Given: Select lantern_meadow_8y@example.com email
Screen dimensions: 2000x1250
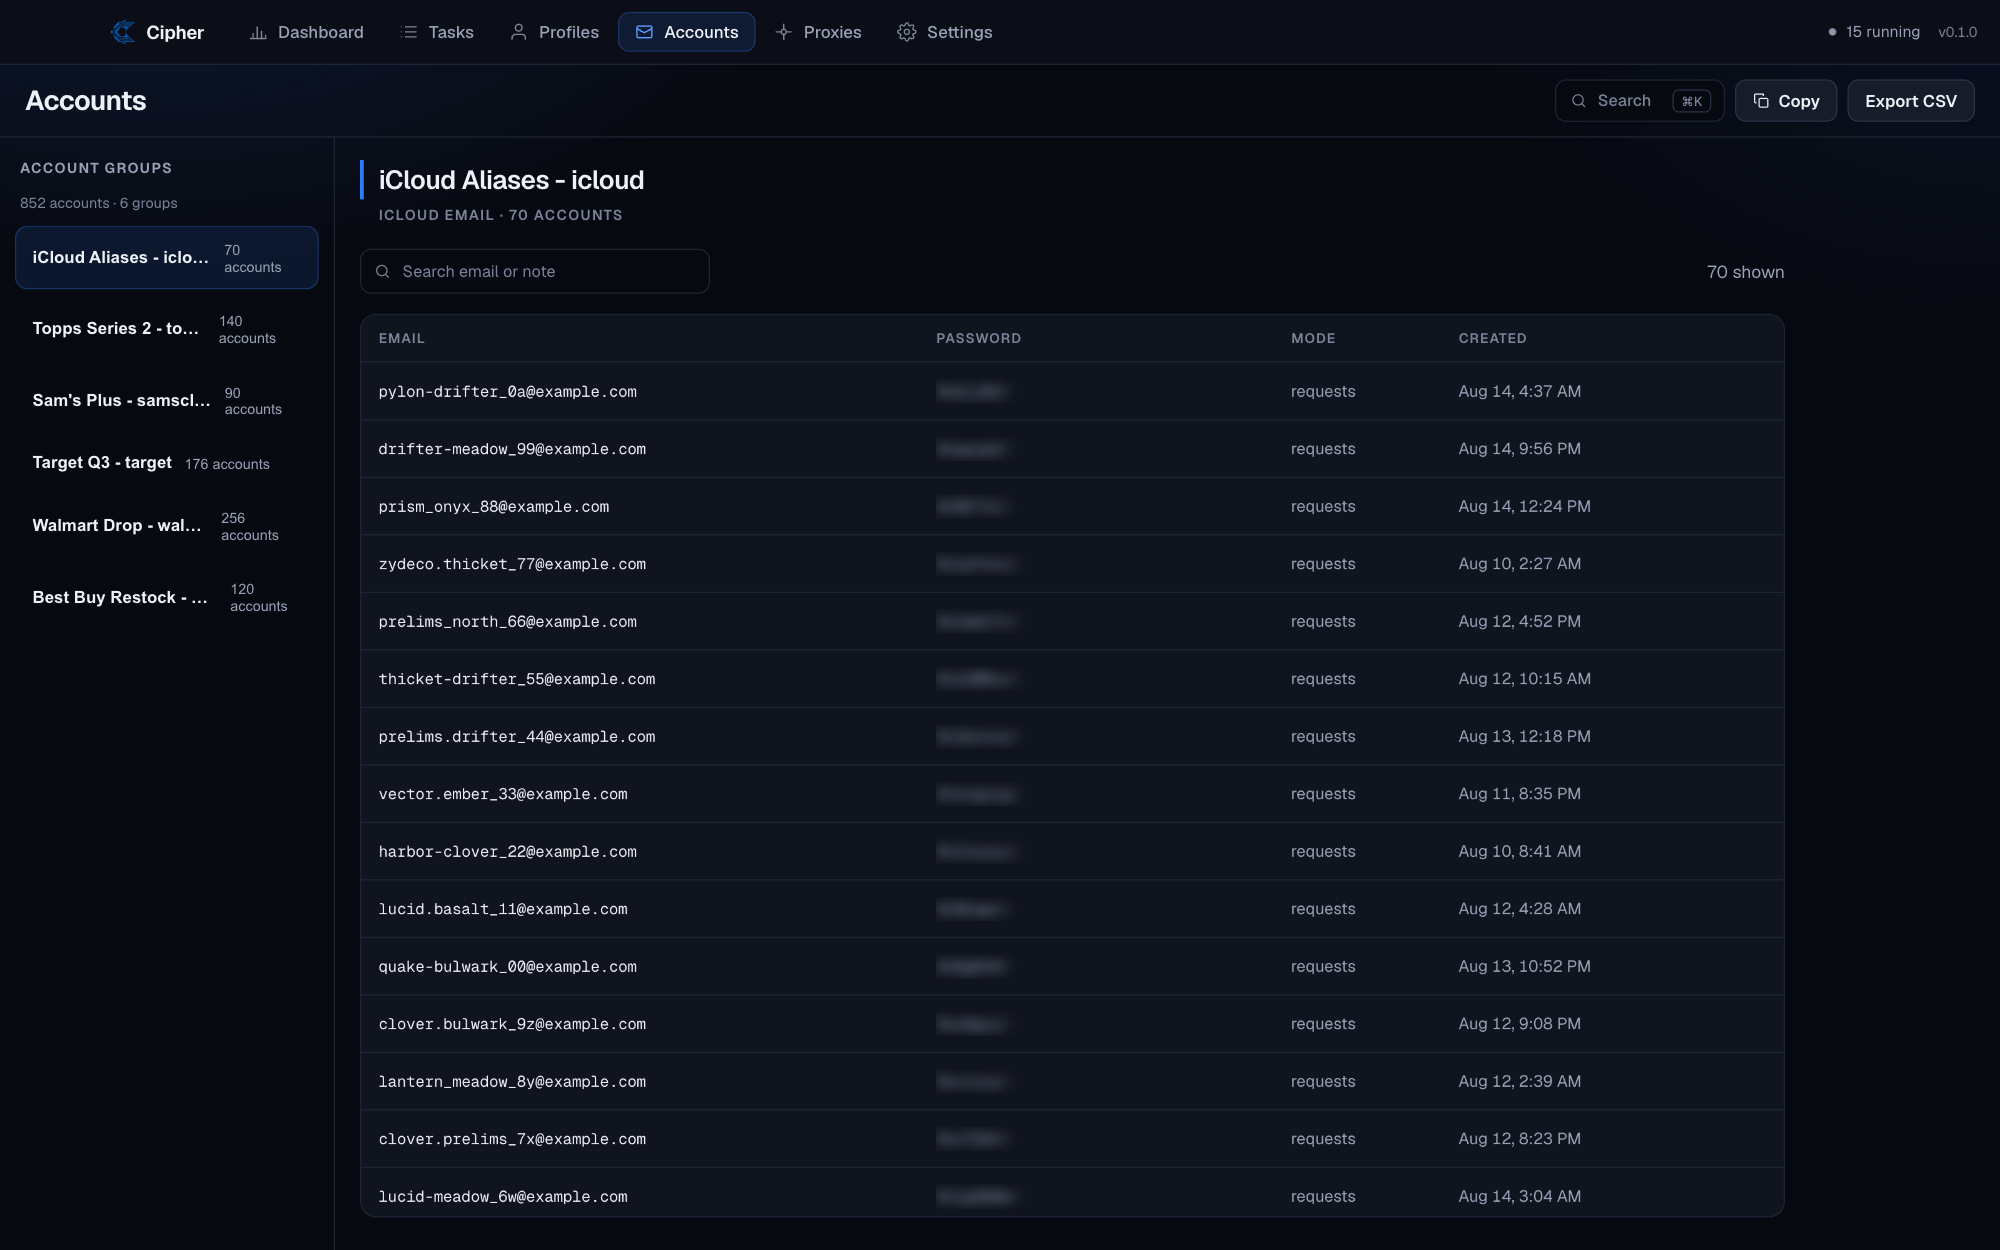Looking at the screenshot, I should click(x=512, y=1081).
